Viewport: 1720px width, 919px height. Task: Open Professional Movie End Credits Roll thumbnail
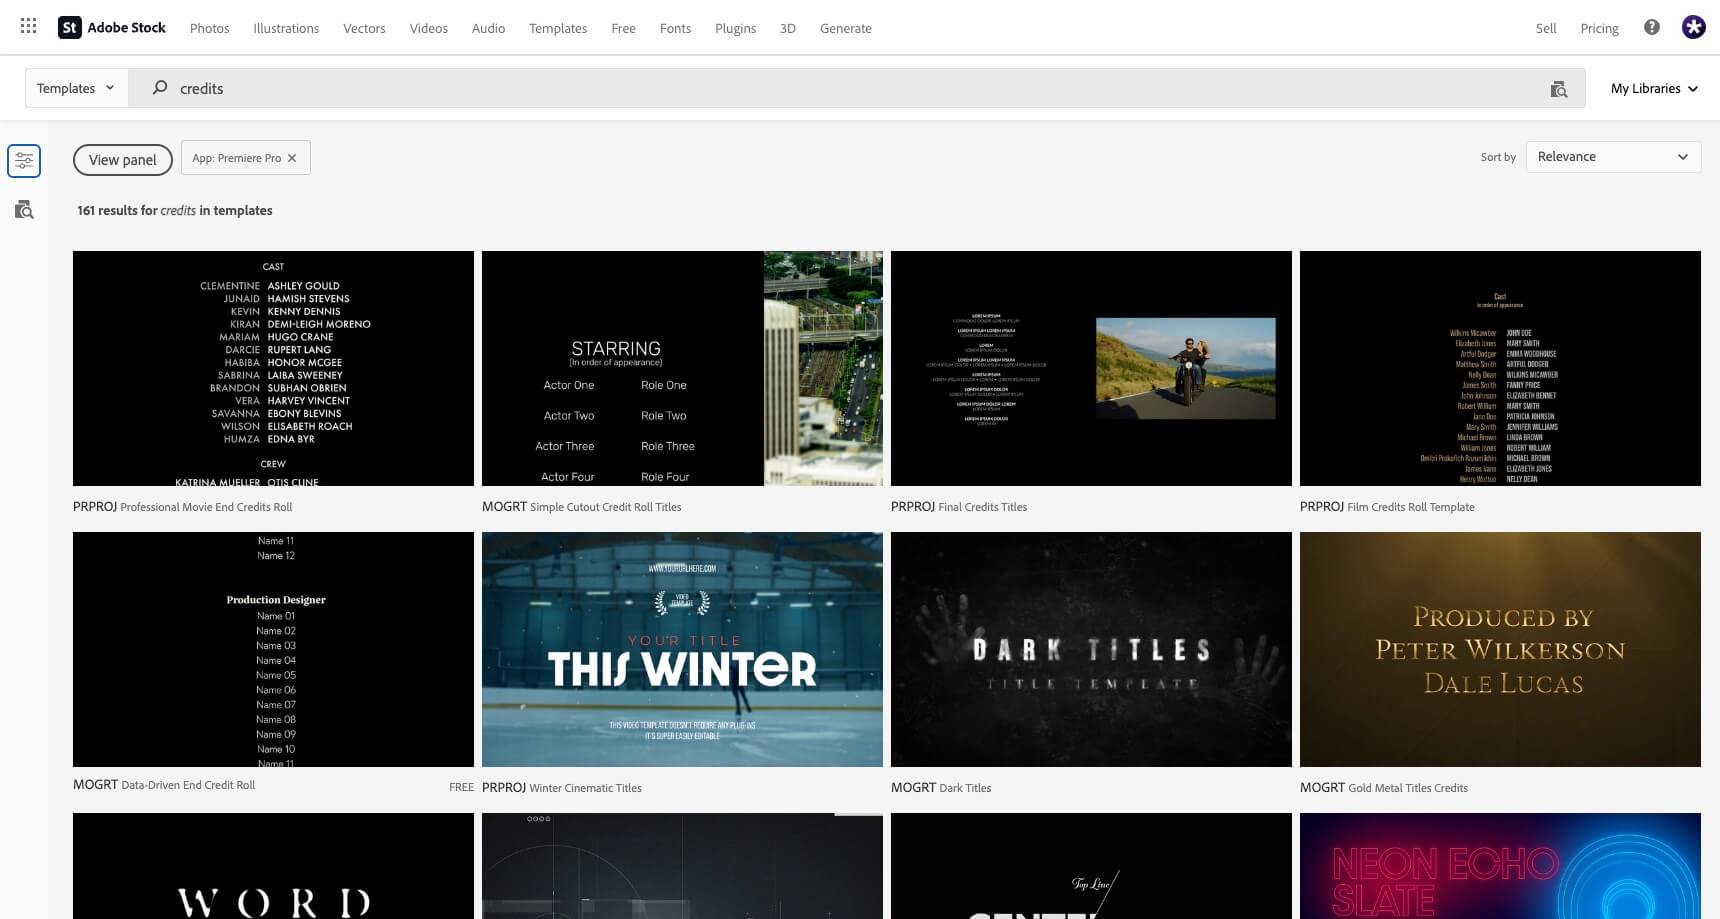click(x=273, y=368)
